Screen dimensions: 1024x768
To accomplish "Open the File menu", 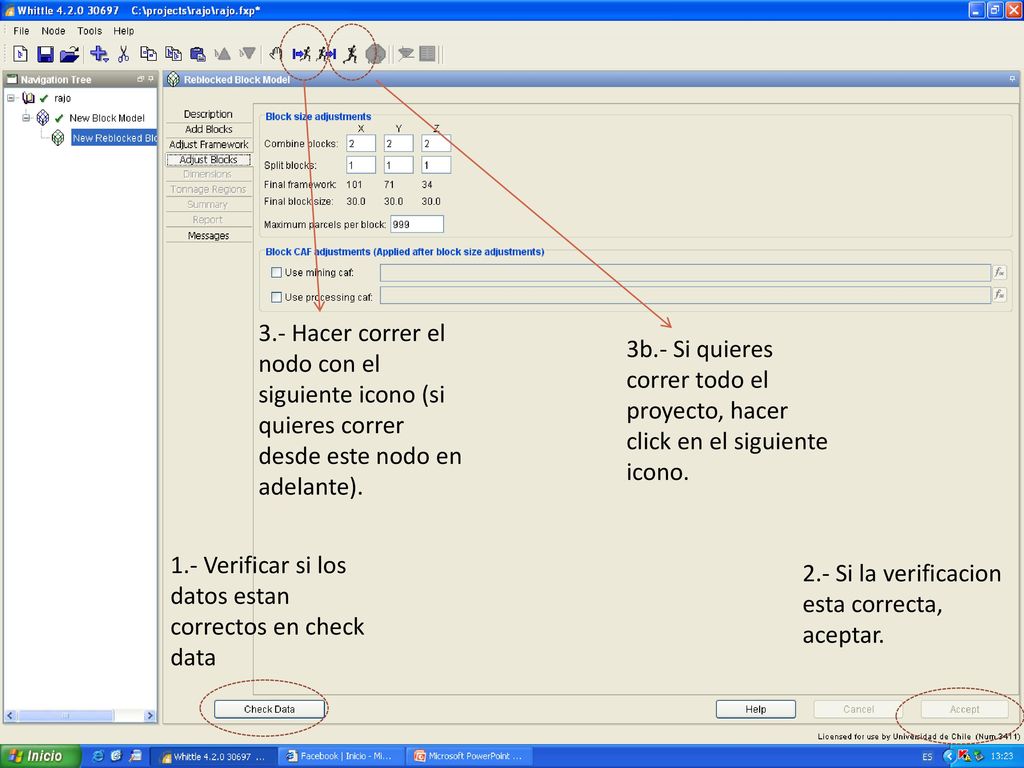I will click(x=22, y=31).
